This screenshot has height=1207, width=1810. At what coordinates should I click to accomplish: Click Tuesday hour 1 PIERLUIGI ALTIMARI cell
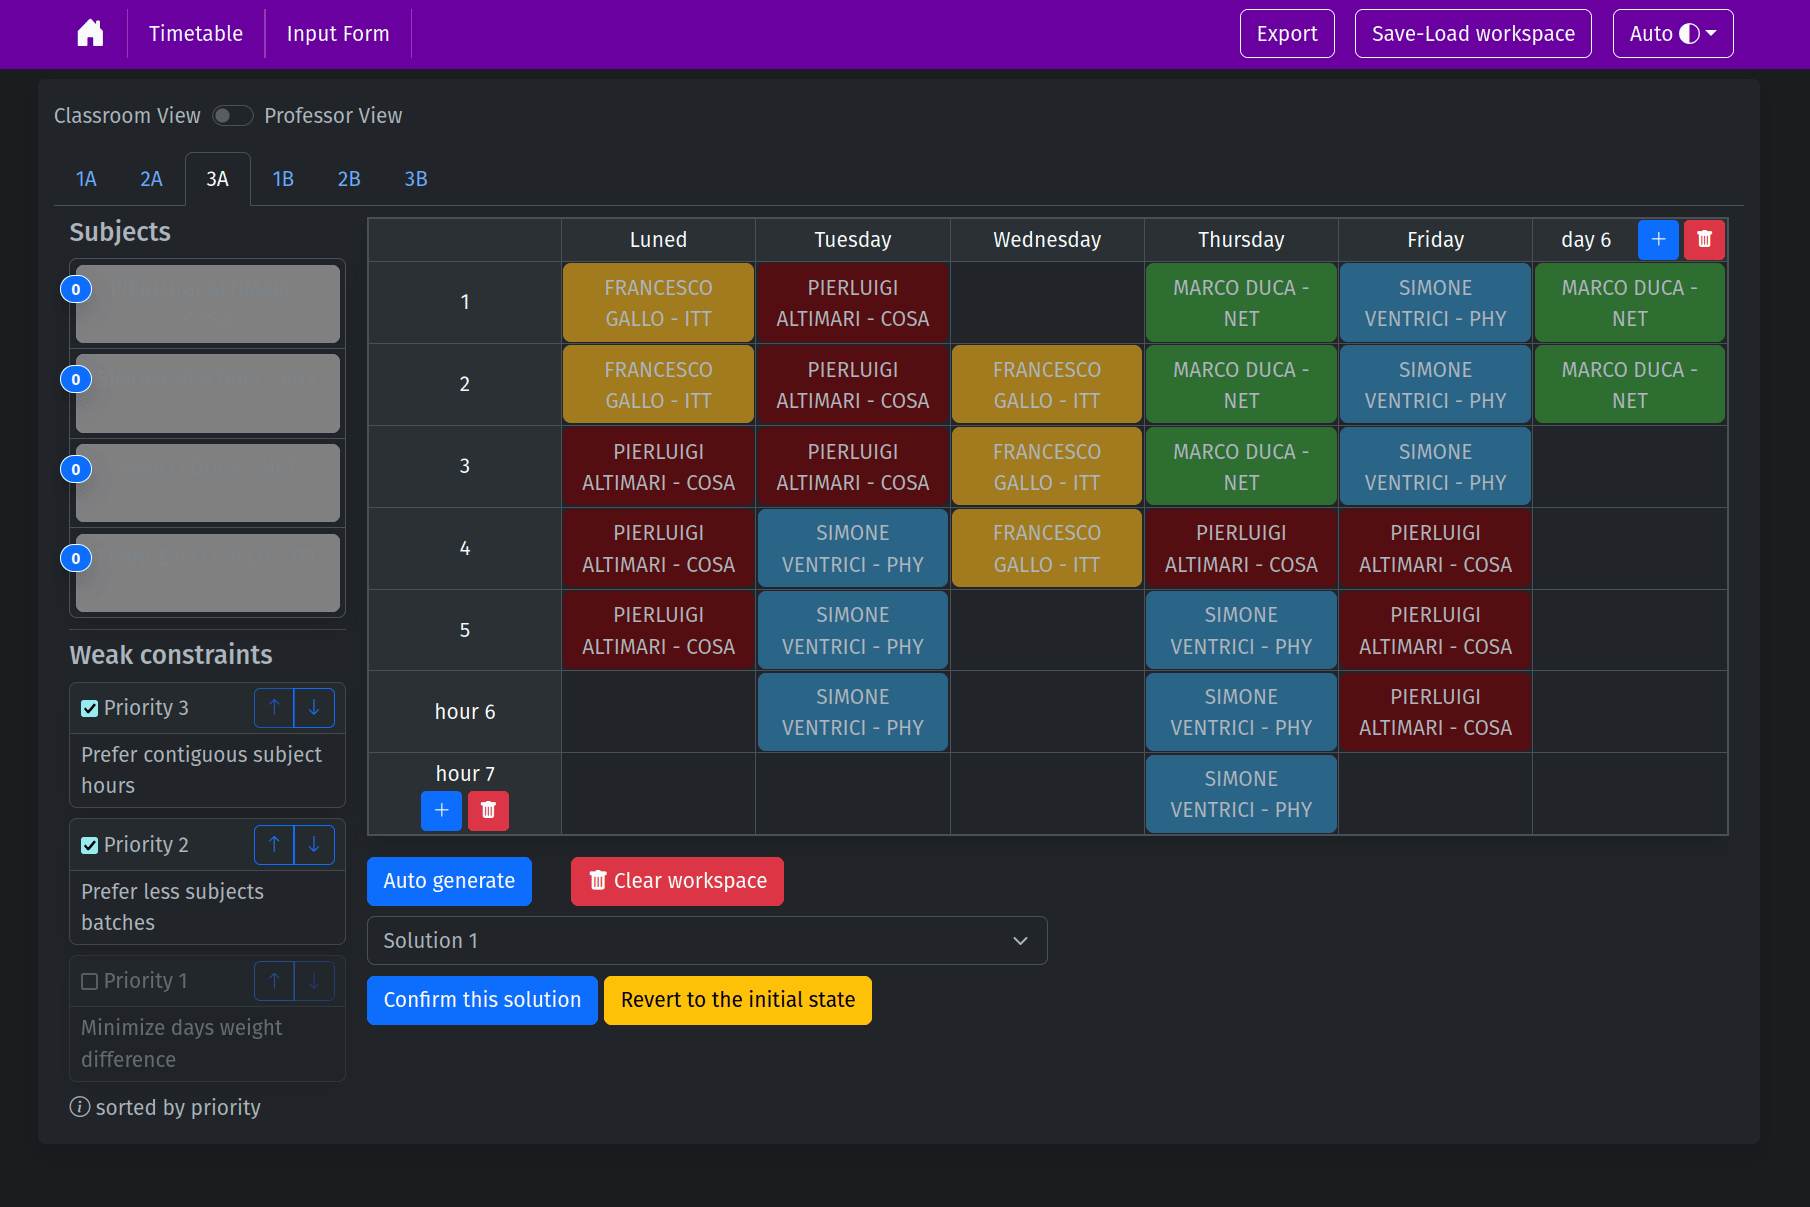tap(853, 303)
